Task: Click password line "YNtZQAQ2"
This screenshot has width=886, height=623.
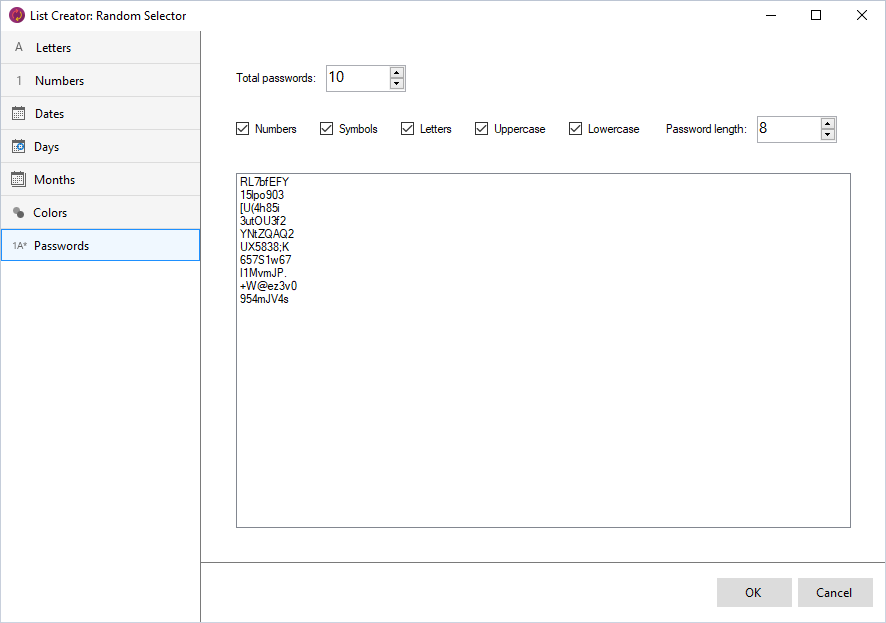Action: 267,234
